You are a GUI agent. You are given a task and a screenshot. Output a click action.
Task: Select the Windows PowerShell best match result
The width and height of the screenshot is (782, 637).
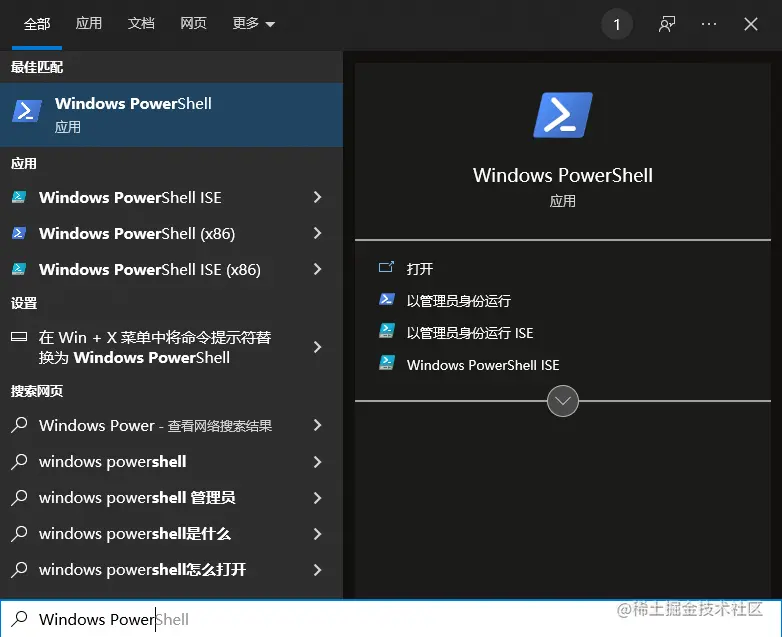click(172, 115)
